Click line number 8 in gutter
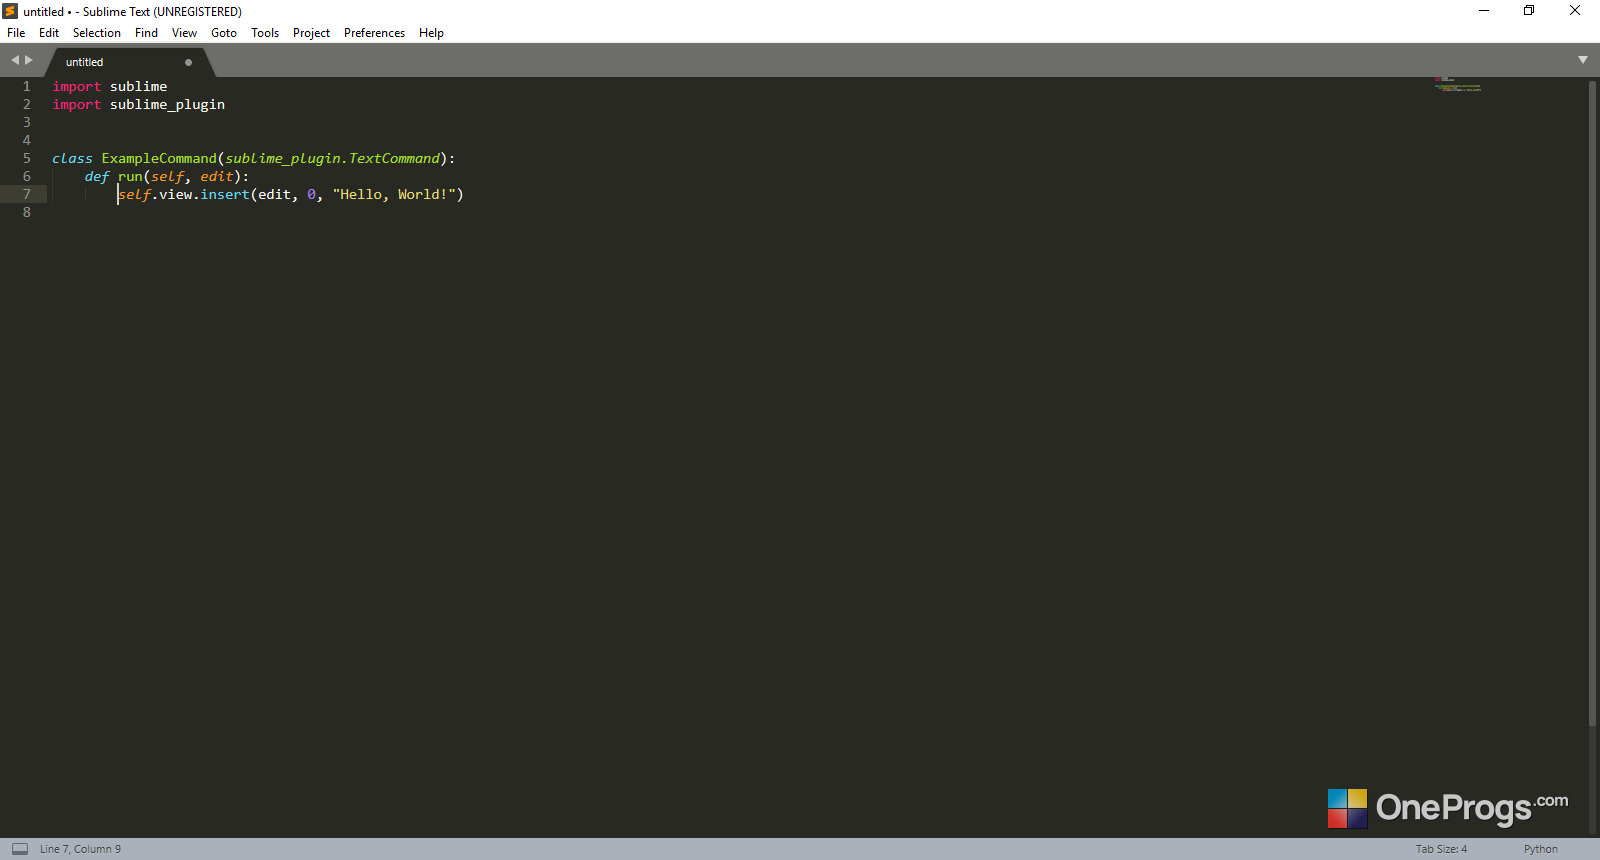The height and width of the screenshot is (860, 1600). (27, 213)
